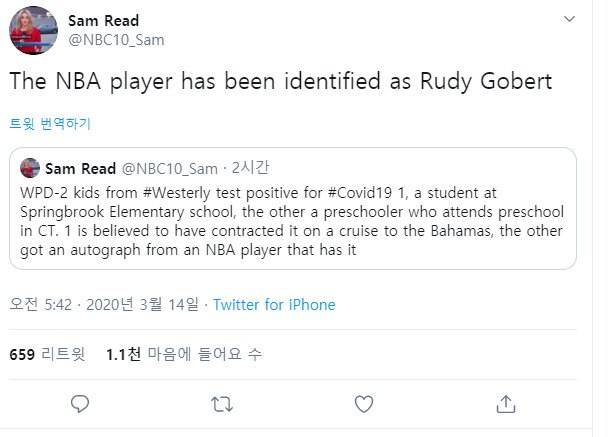Open the quoted tweet's 2시간 timestamp

[250, 167]
